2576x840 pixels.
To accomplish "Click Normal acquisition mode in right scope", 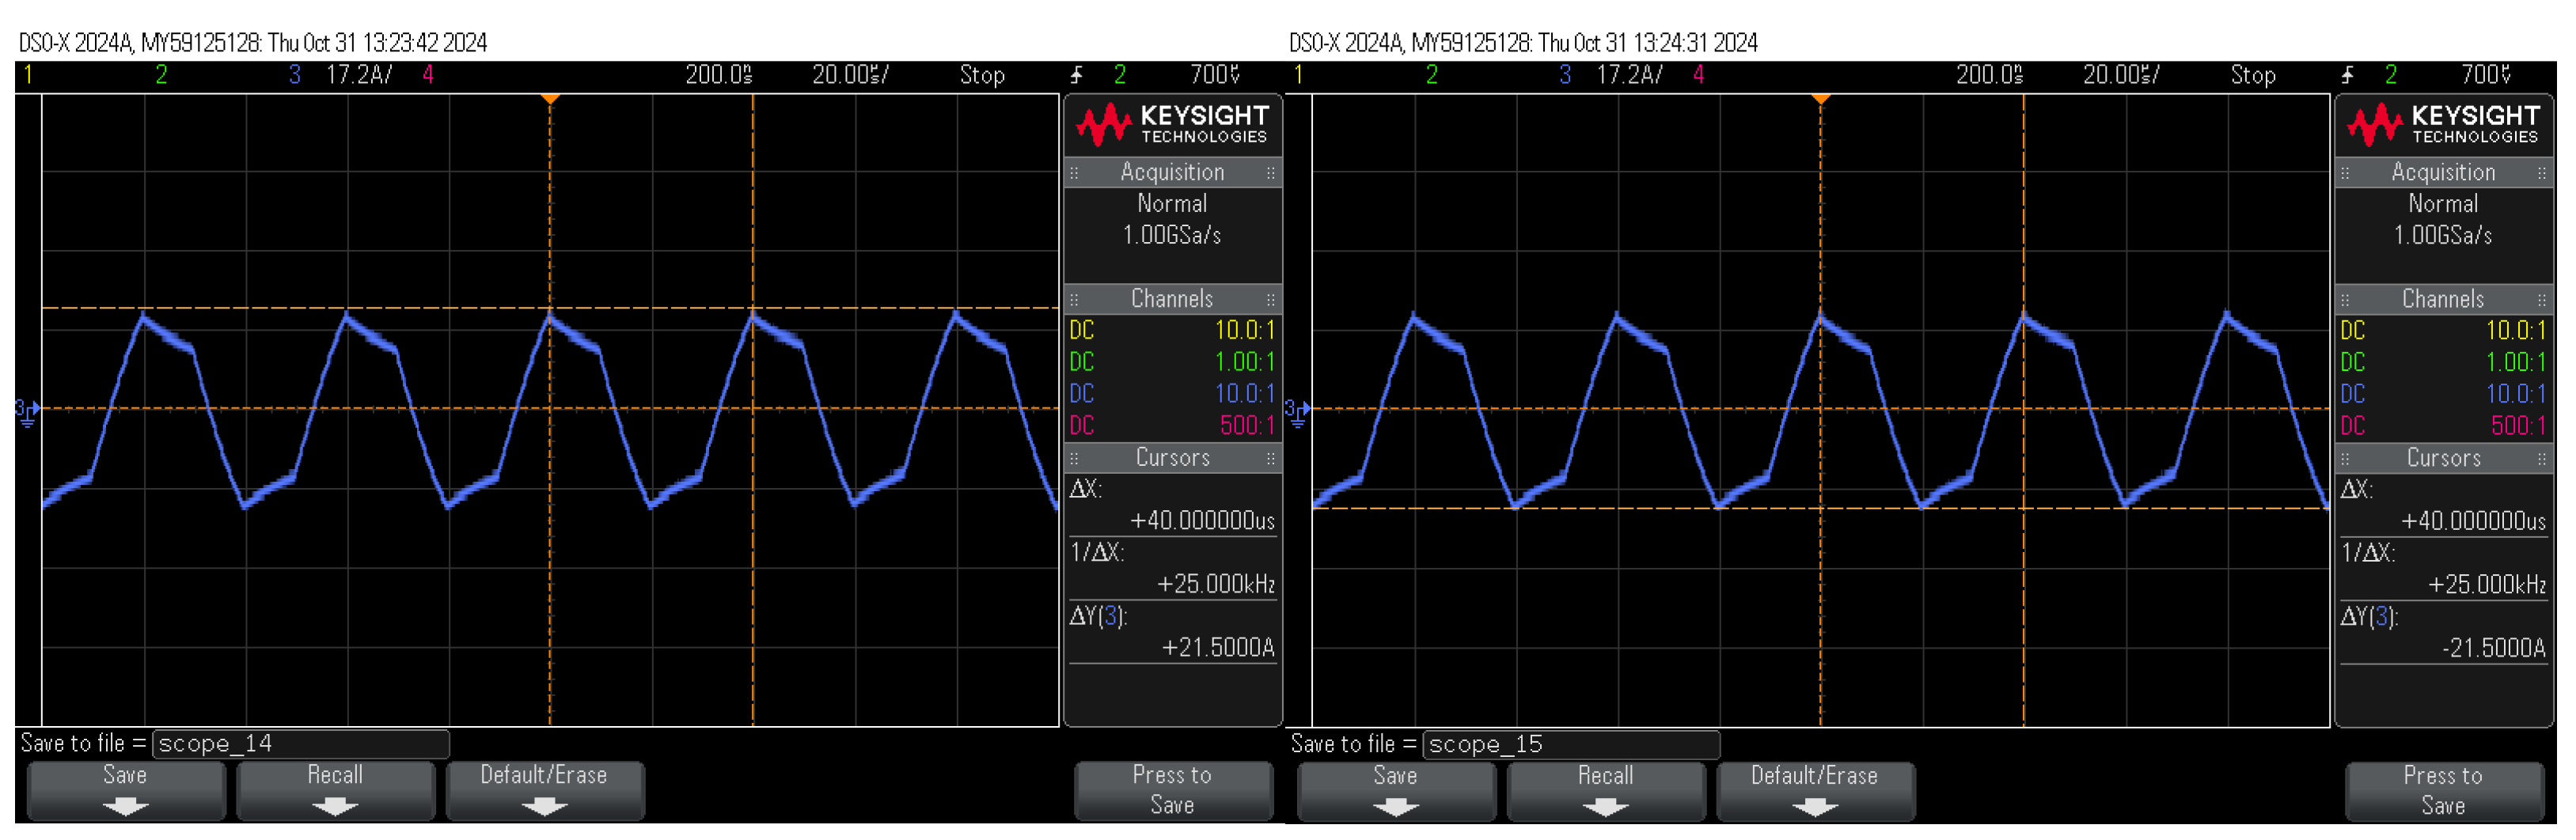I will pos(2443,204).
